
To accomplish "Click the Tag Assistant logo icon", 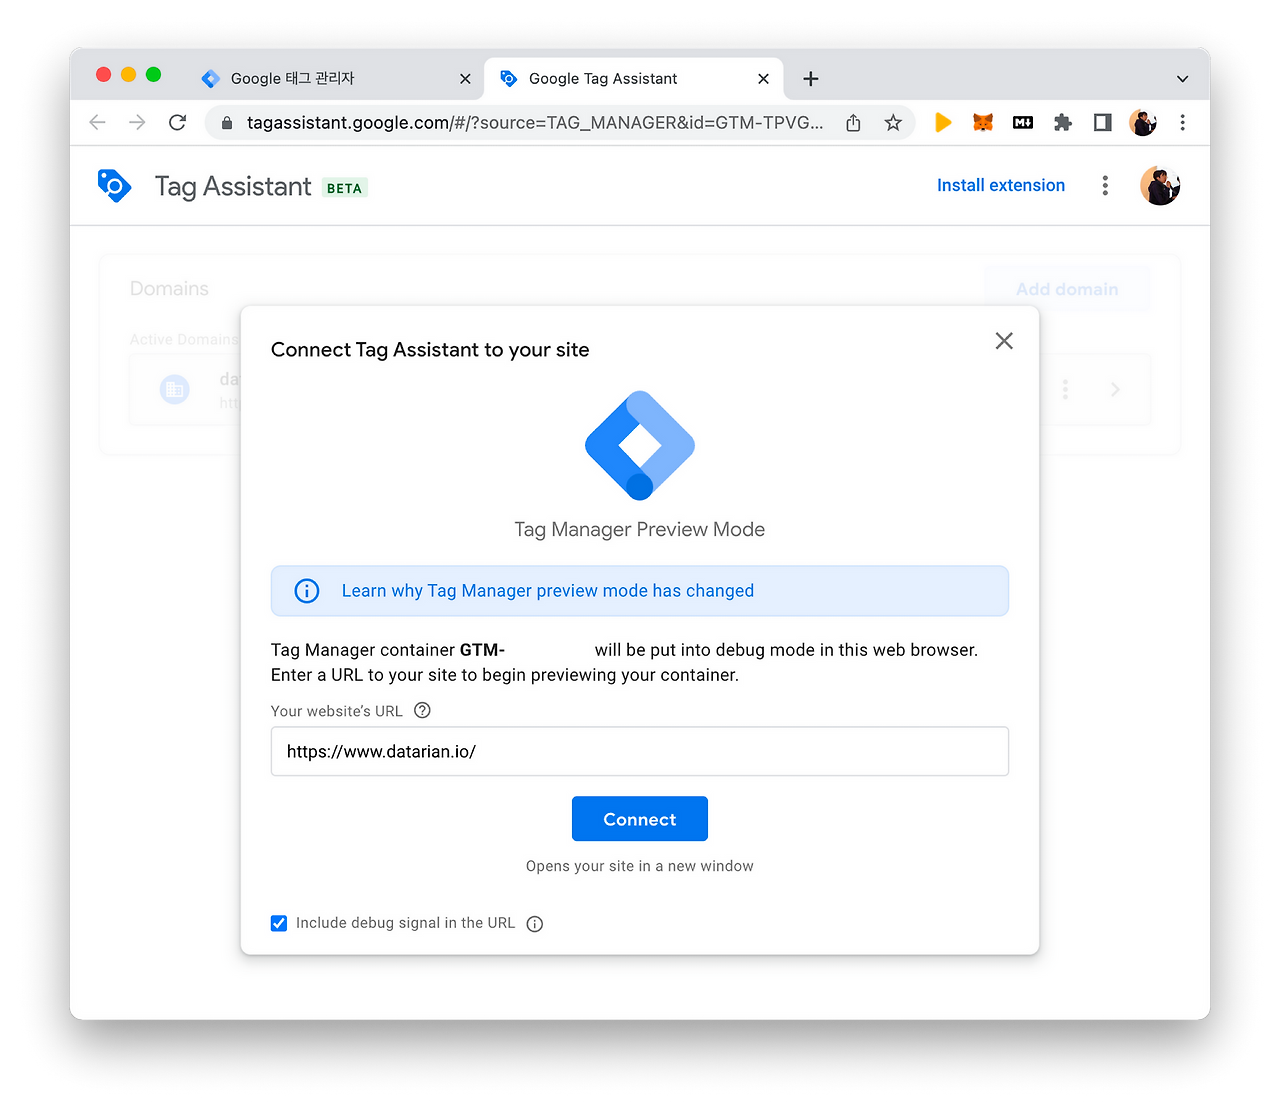I will (x=114, y=186).
